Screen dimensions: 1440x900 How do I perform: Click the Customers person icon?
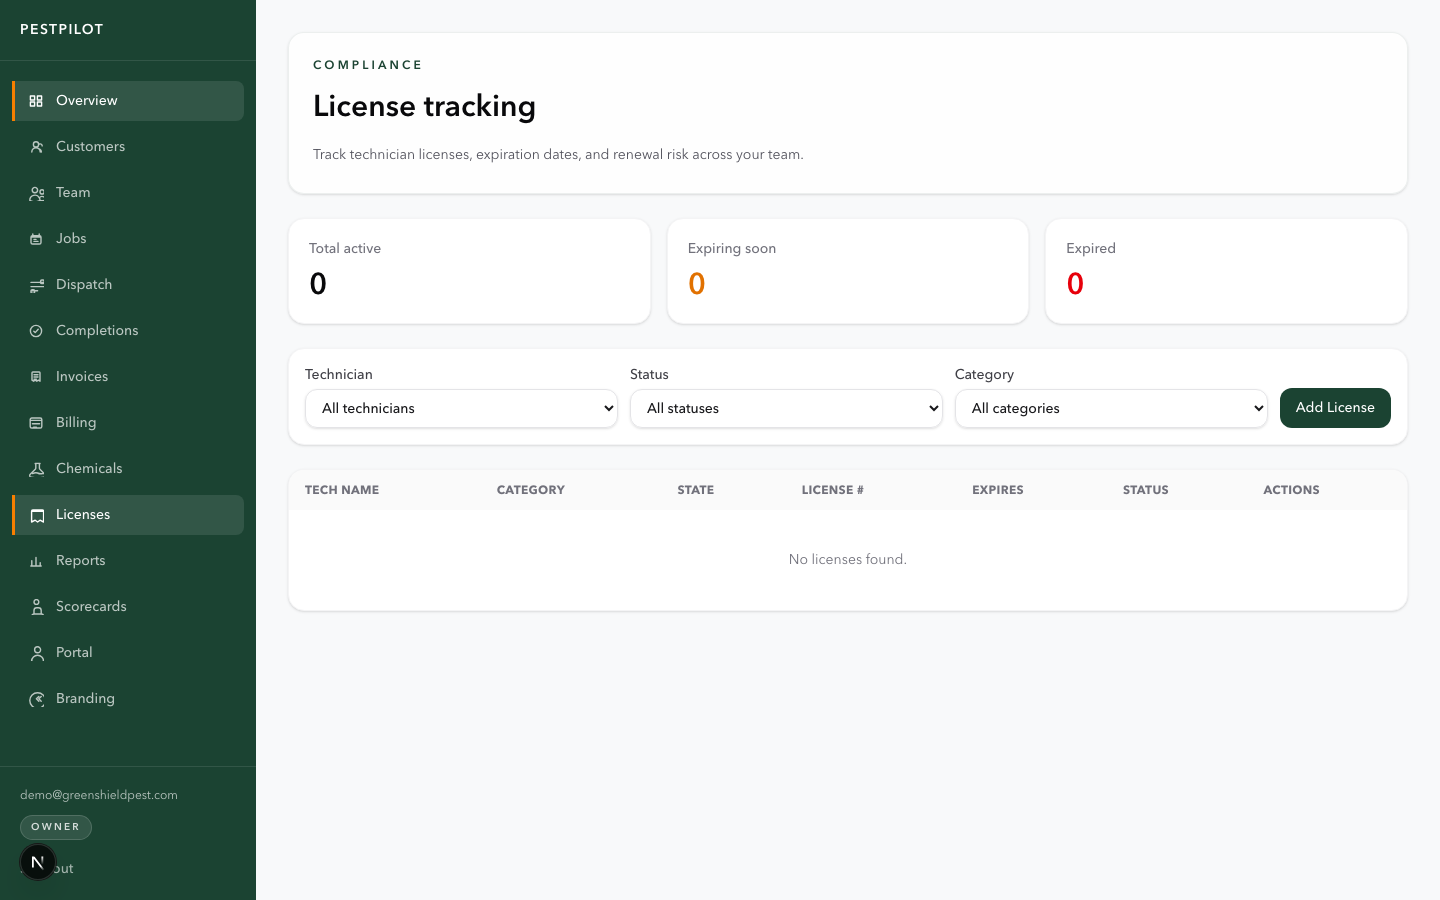point(36,147)
